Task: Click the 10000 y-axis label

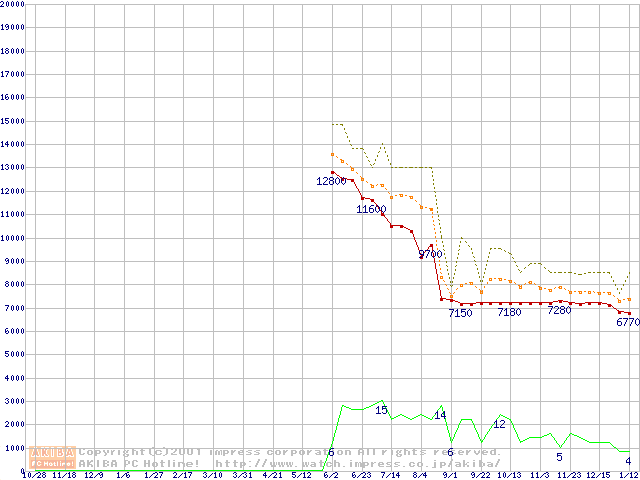Action: (12, 238)
